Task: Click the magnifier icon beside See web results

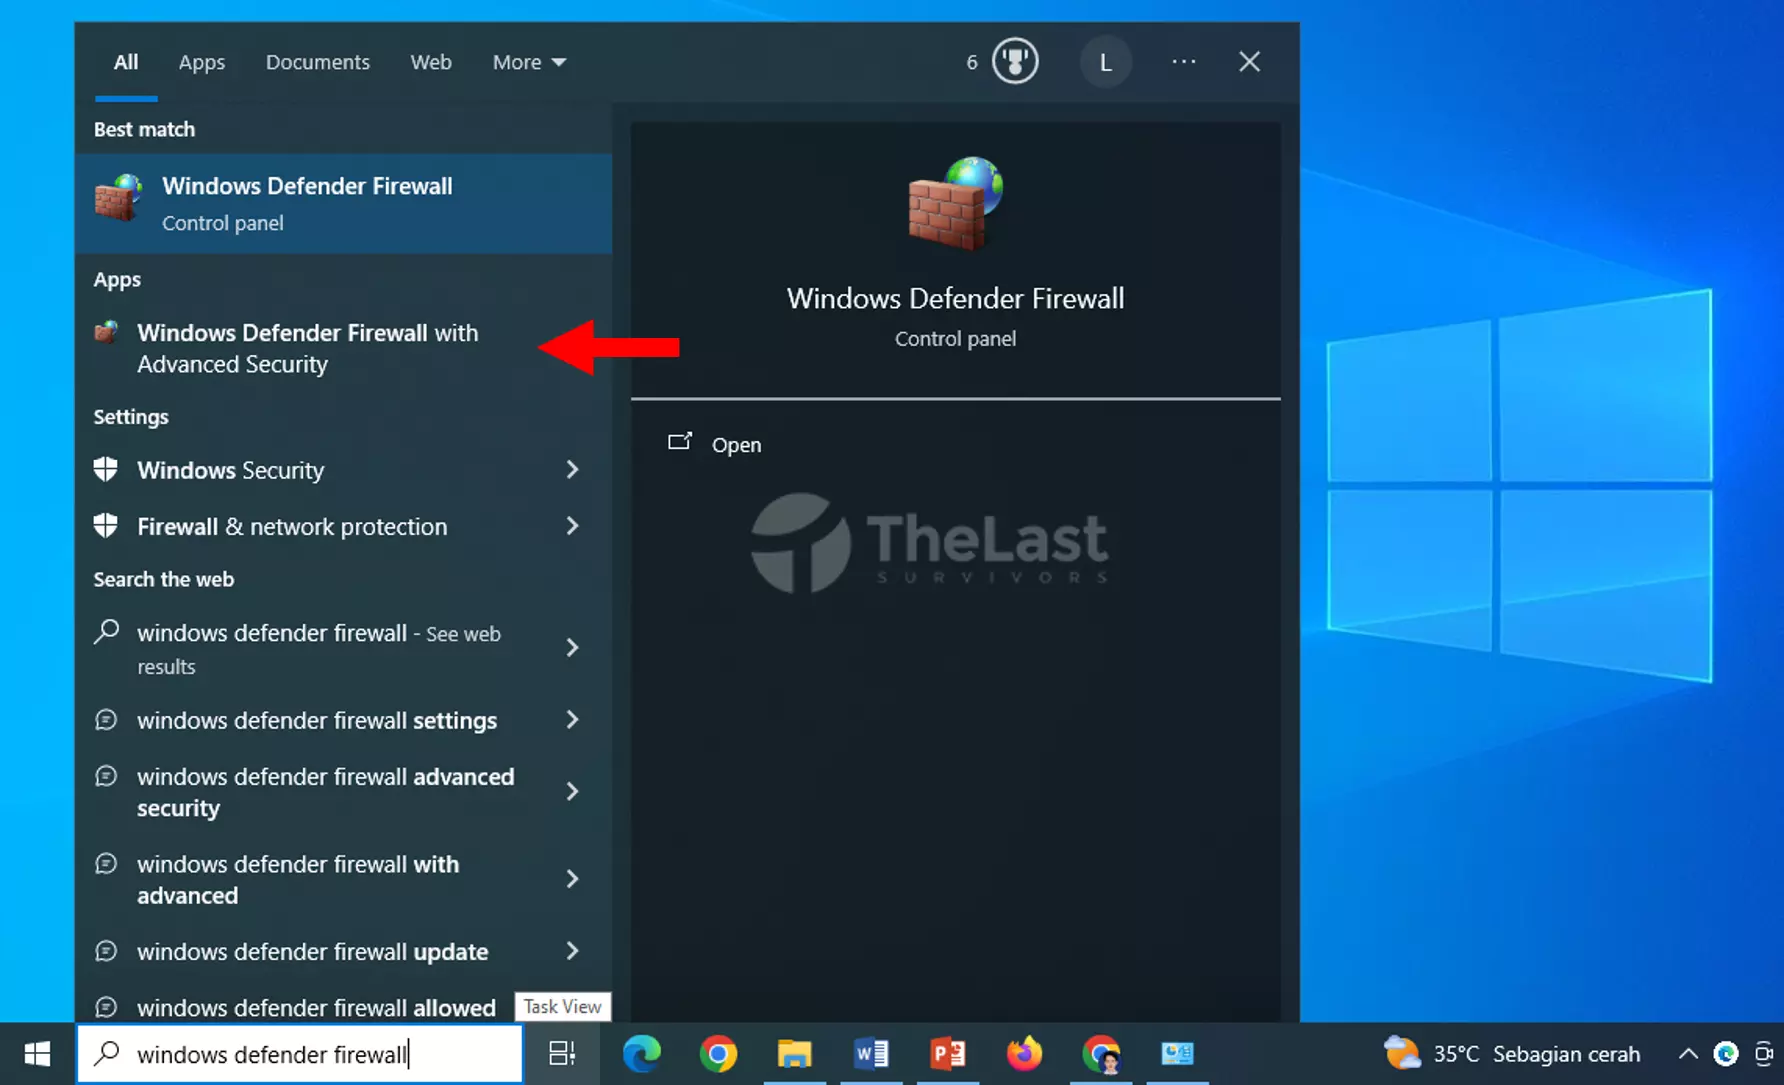Action: 106,632
